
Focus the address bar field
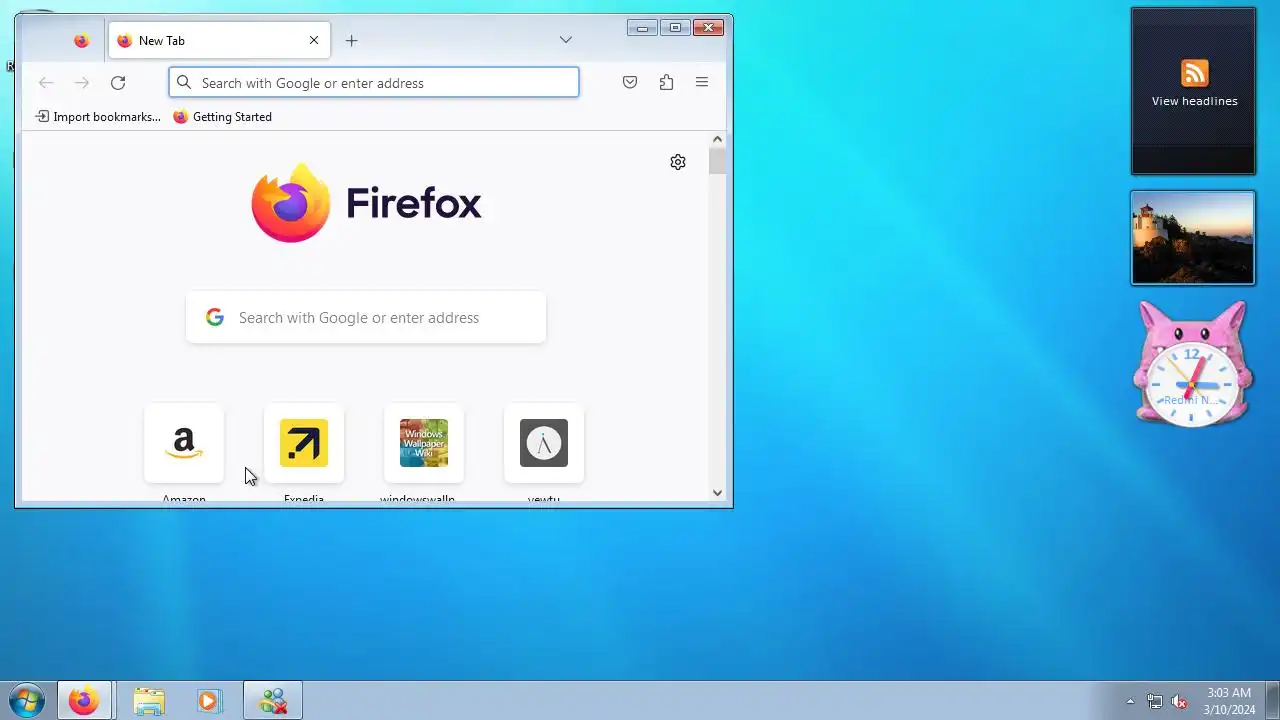(374, 83)
